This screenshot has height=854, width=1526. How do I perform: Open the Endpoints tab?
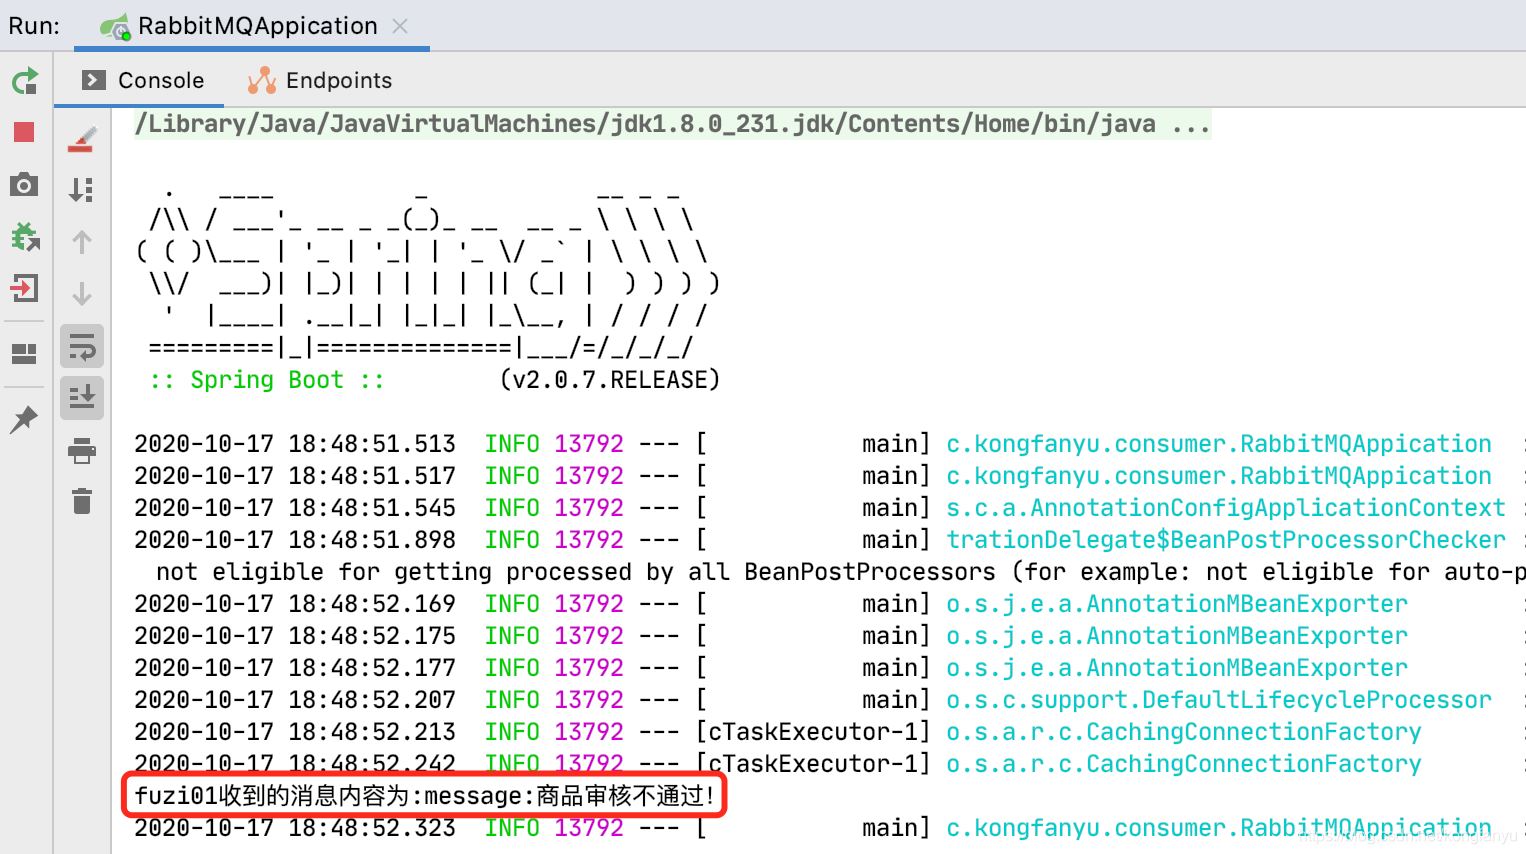click(x=320, y=80)
